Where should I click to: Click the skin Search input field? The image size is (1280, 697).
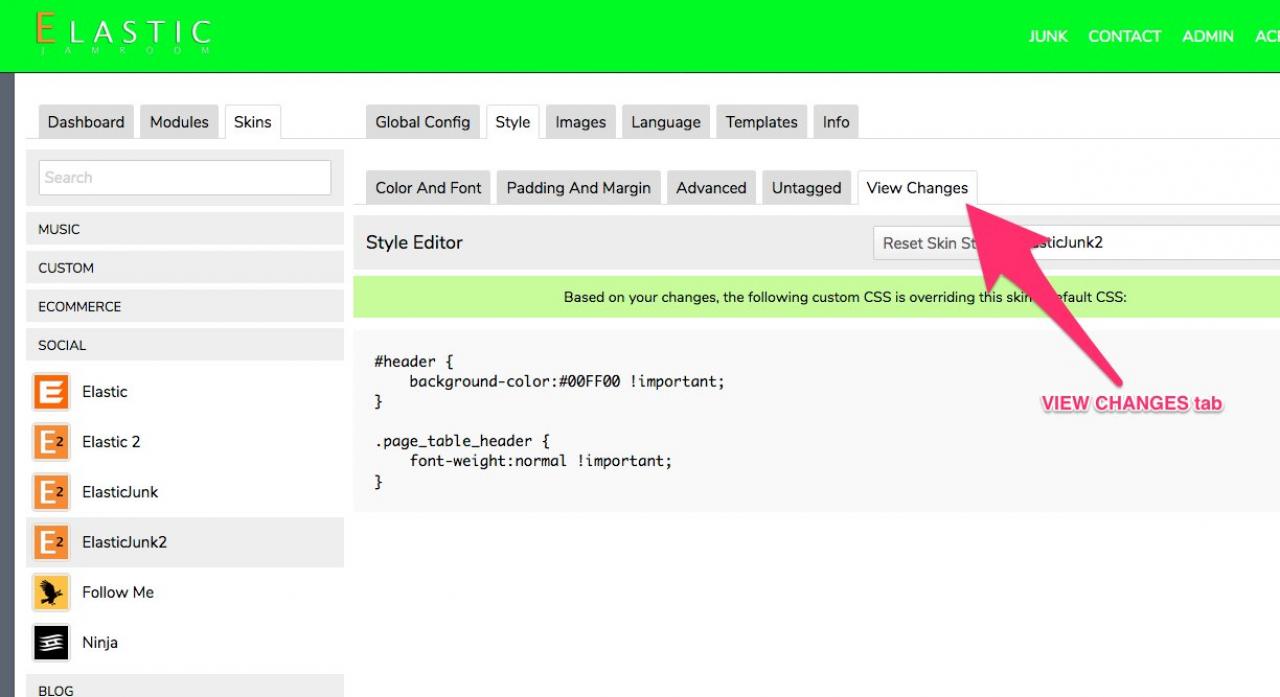184,178
